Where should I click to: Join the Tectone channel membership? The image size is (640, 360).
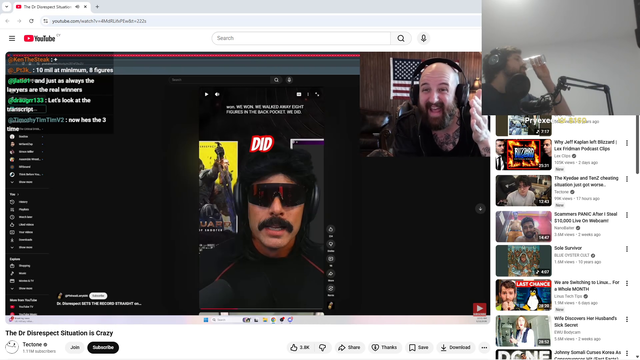click(75, 347)
